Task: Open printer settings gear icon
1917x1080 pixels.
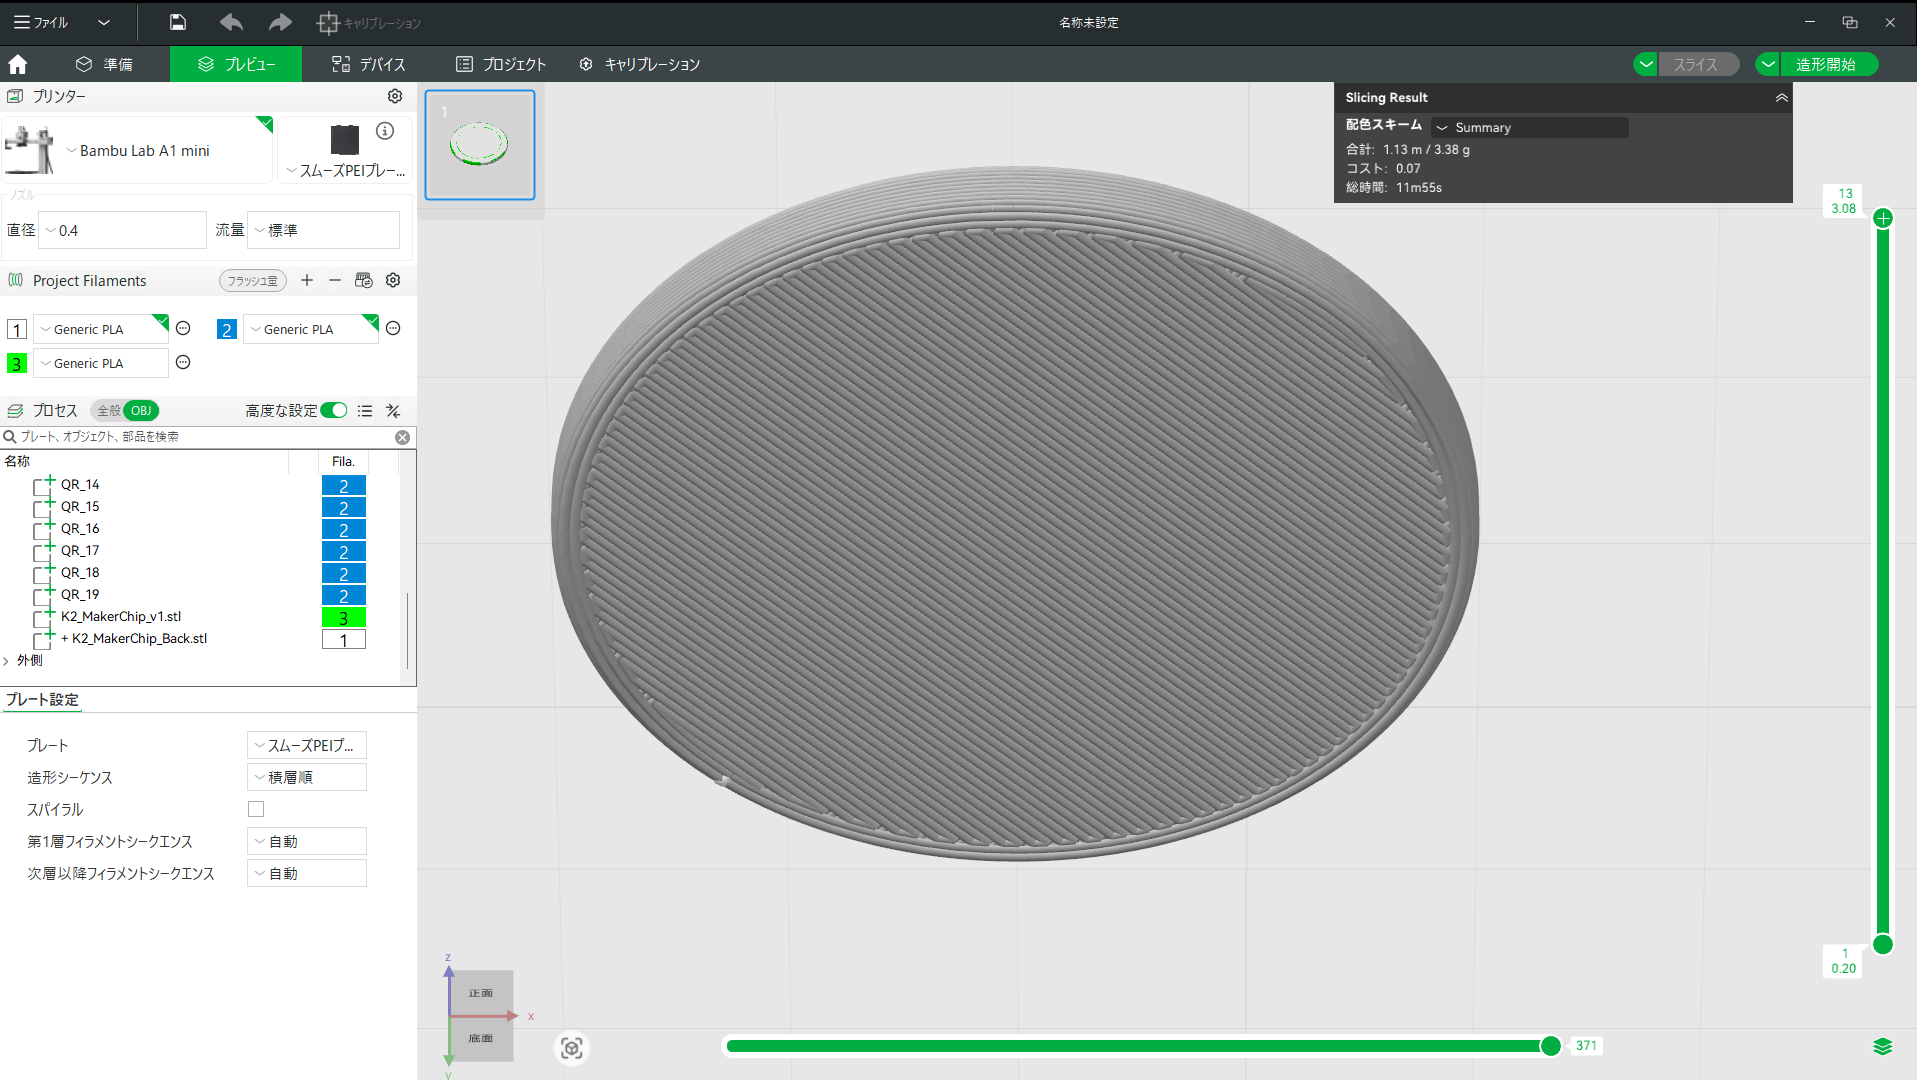Action: click(395, 96)
